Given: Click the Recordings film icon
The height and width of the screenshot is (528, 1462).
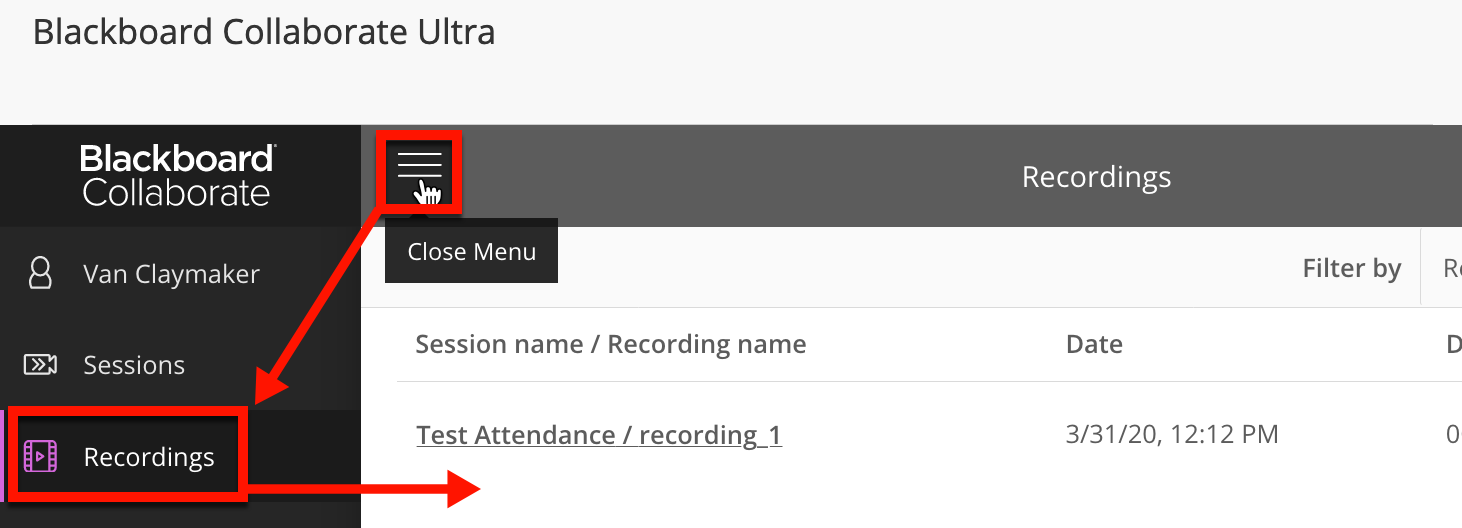Looking at the screenshot, I should tap(40, 456).
